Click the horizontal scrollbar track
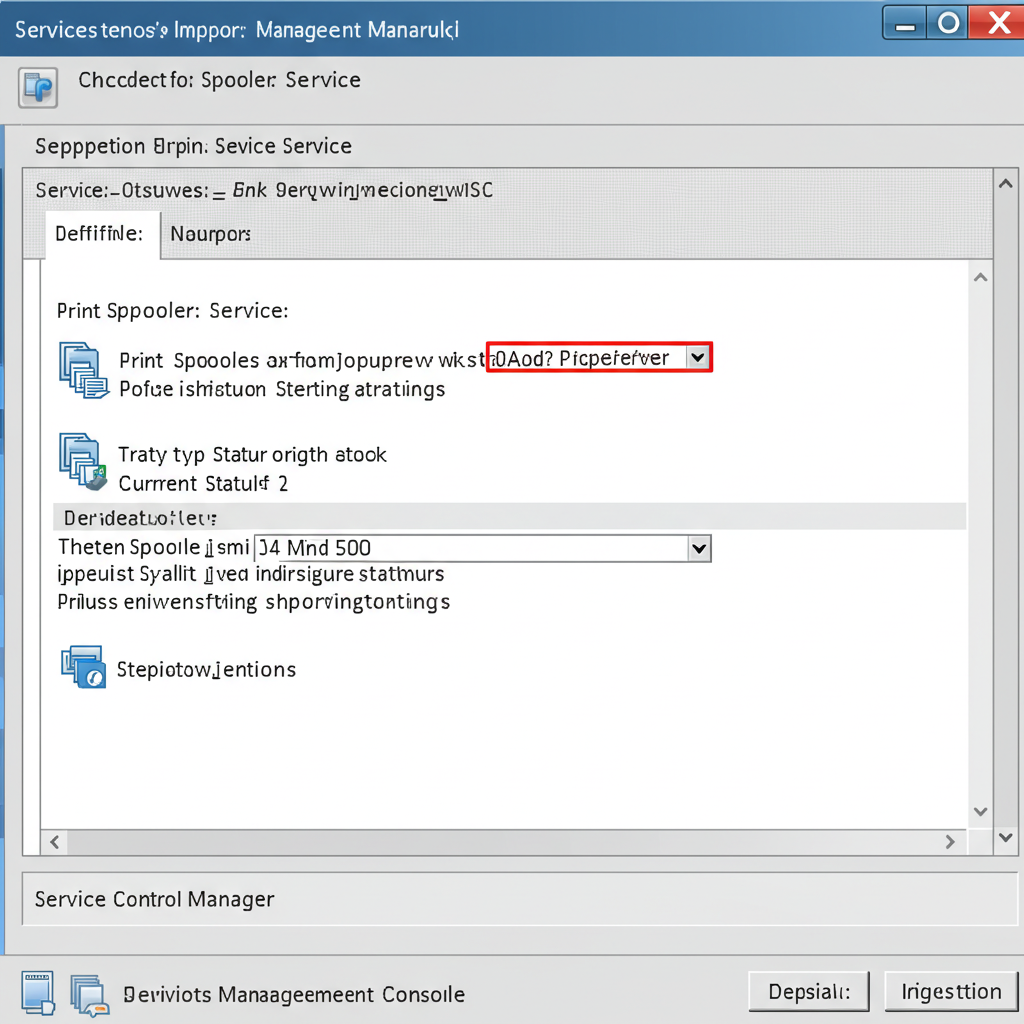This screenshot has height=1024, width=1024. click(x=503, y=842)
